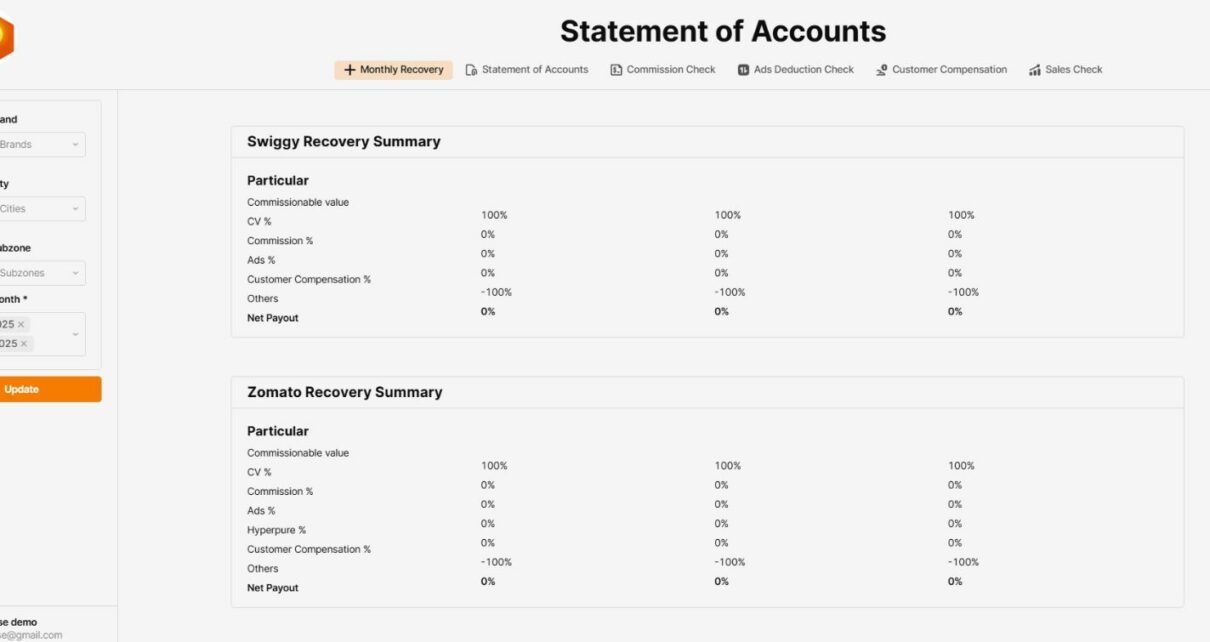Image resolution: width=1210 pixels, height=642 pixels.
Task: Select the Ads Deduction Check tab
Action: [803, 70]
